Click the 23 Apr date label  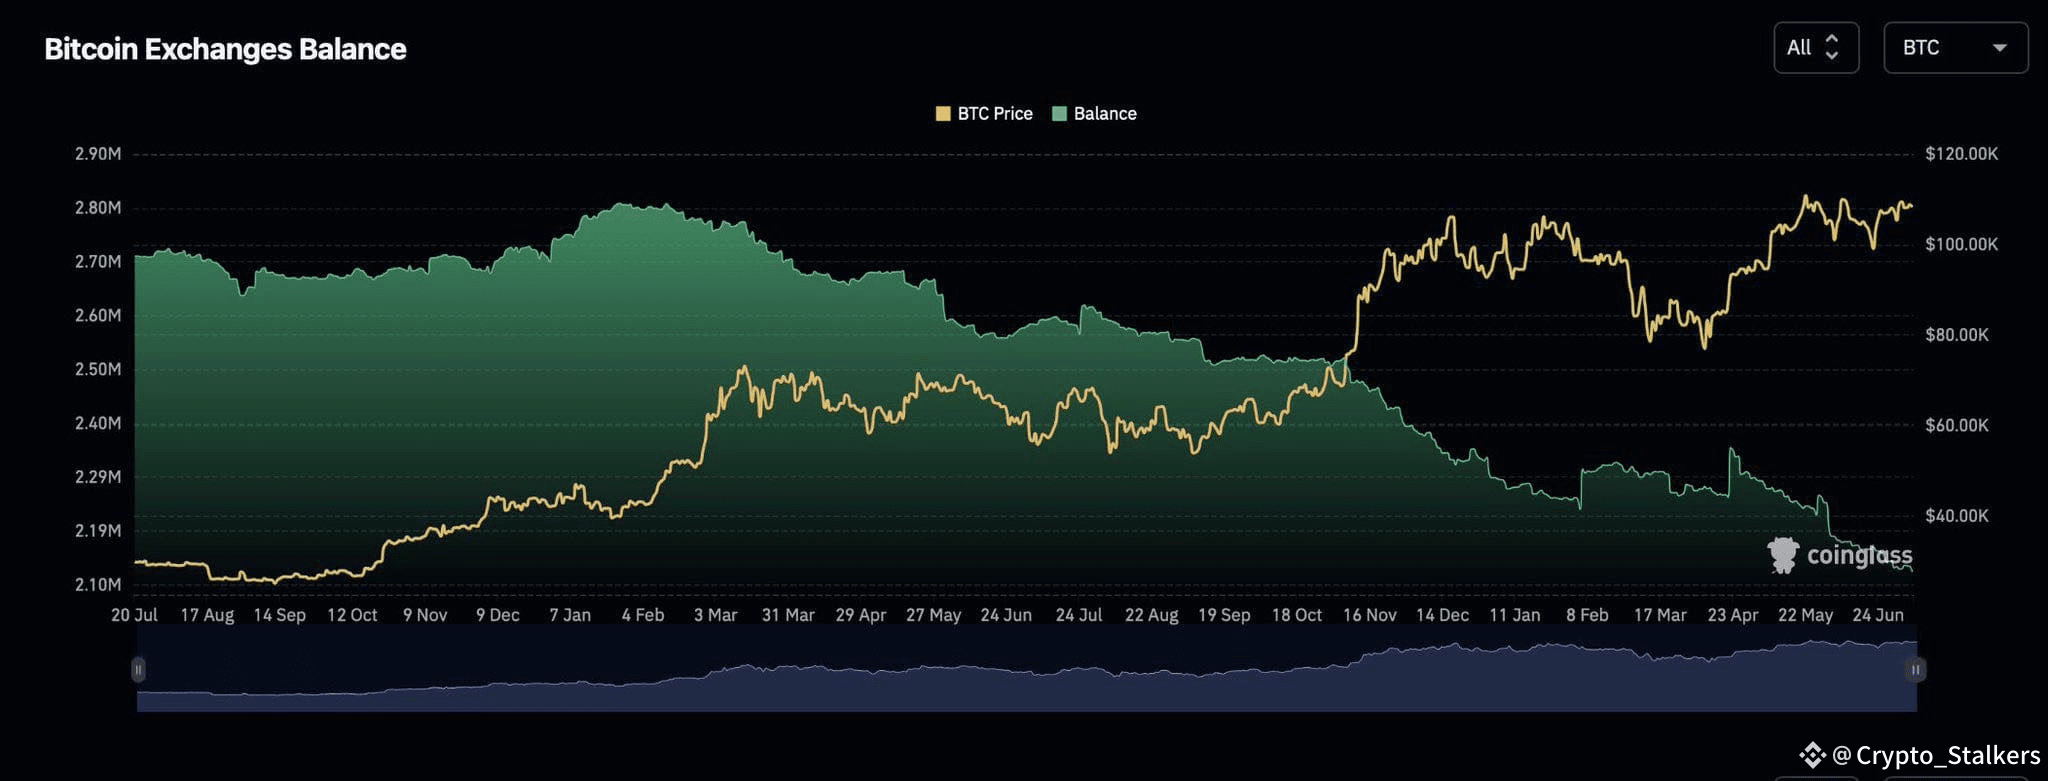pyautogui.click(x=1733, y=615)
